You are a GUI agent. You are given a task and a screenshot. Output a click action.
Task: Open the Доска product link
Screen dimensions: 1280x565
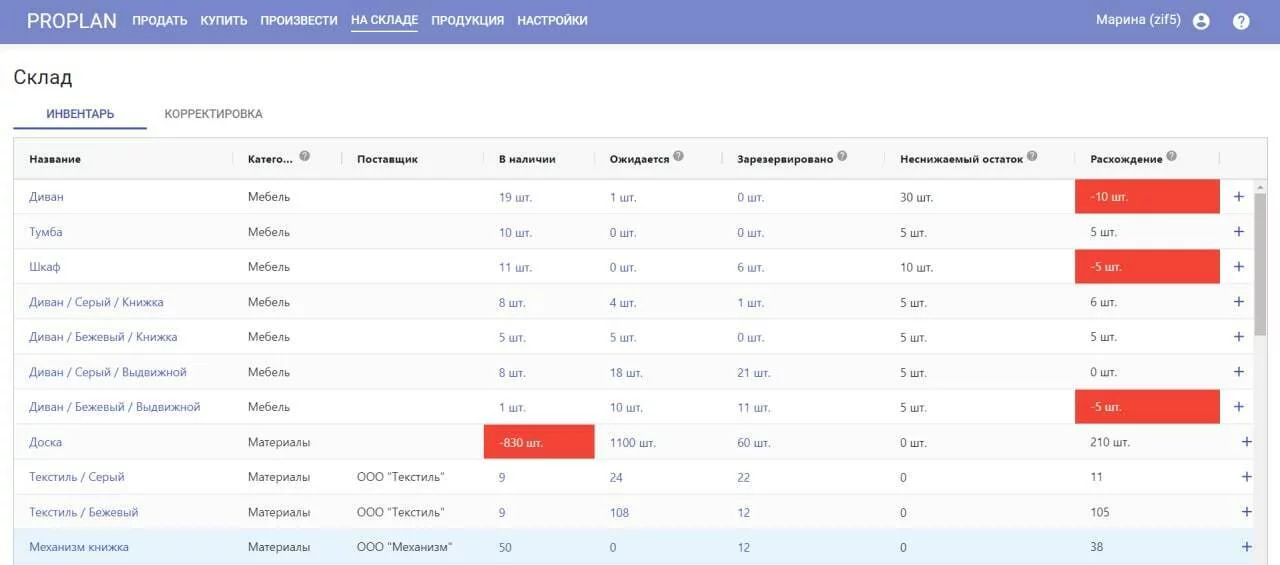[x=46, y=442]
